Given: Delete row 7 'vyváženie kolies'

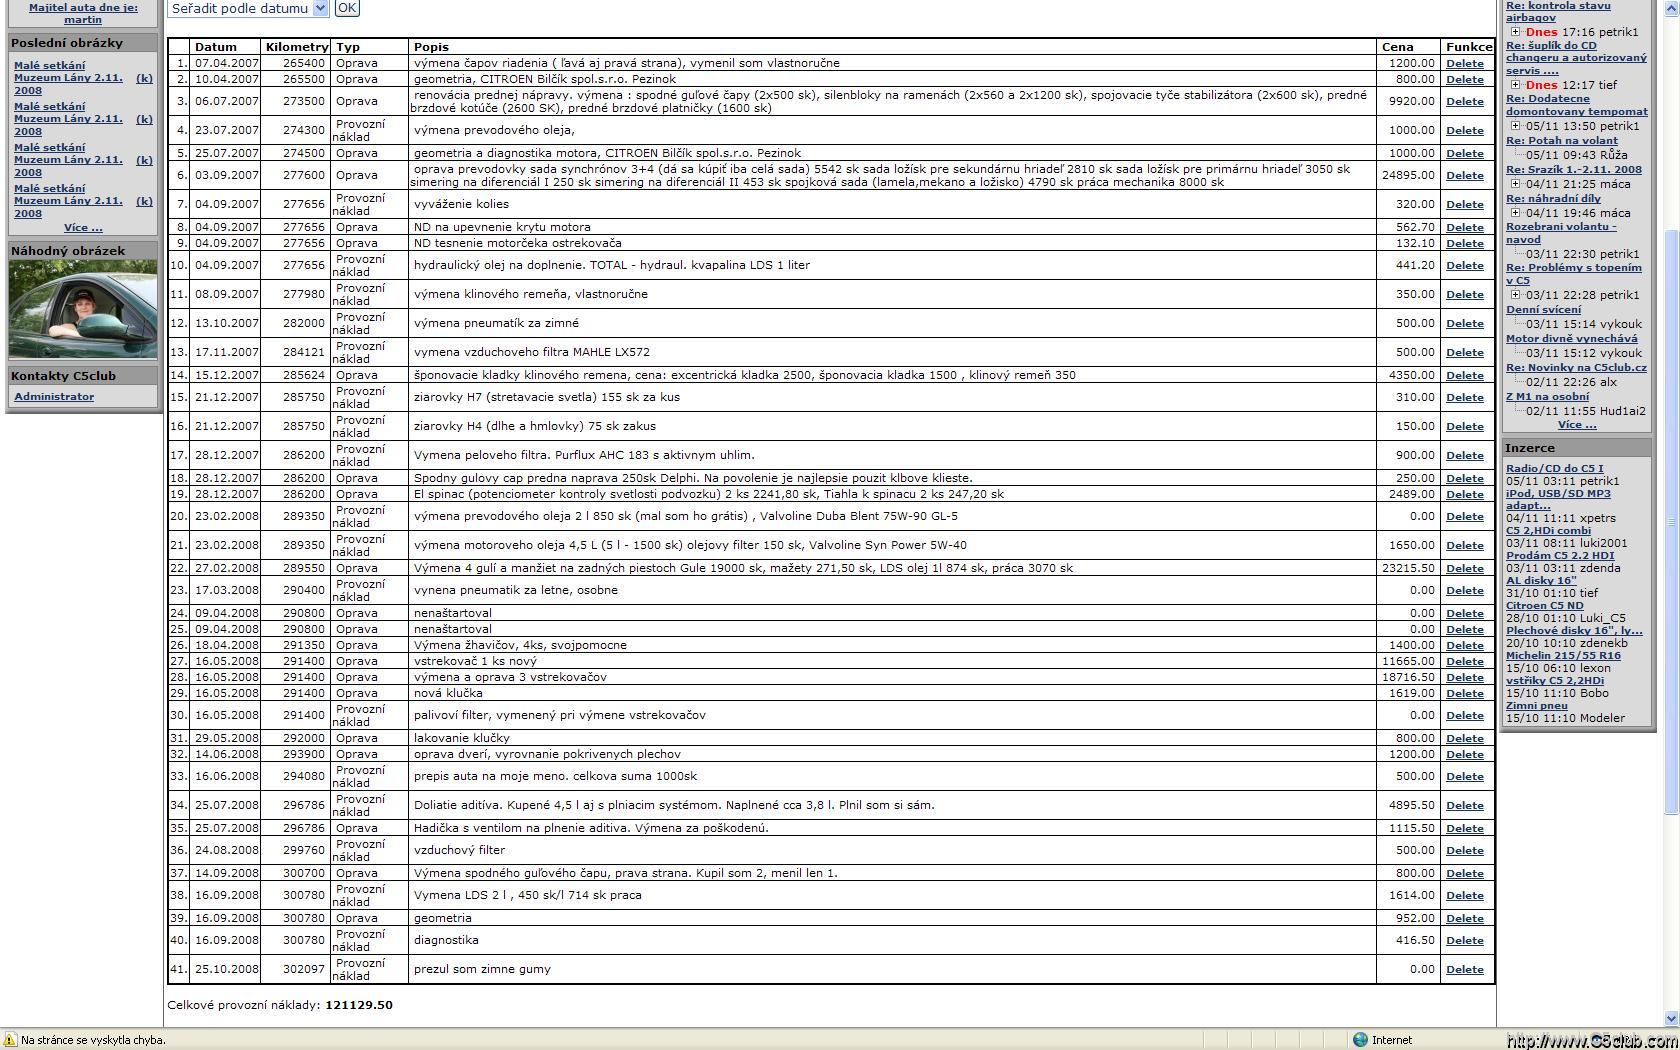Looking at the screenshot, I should click(x=1464, y=204).
